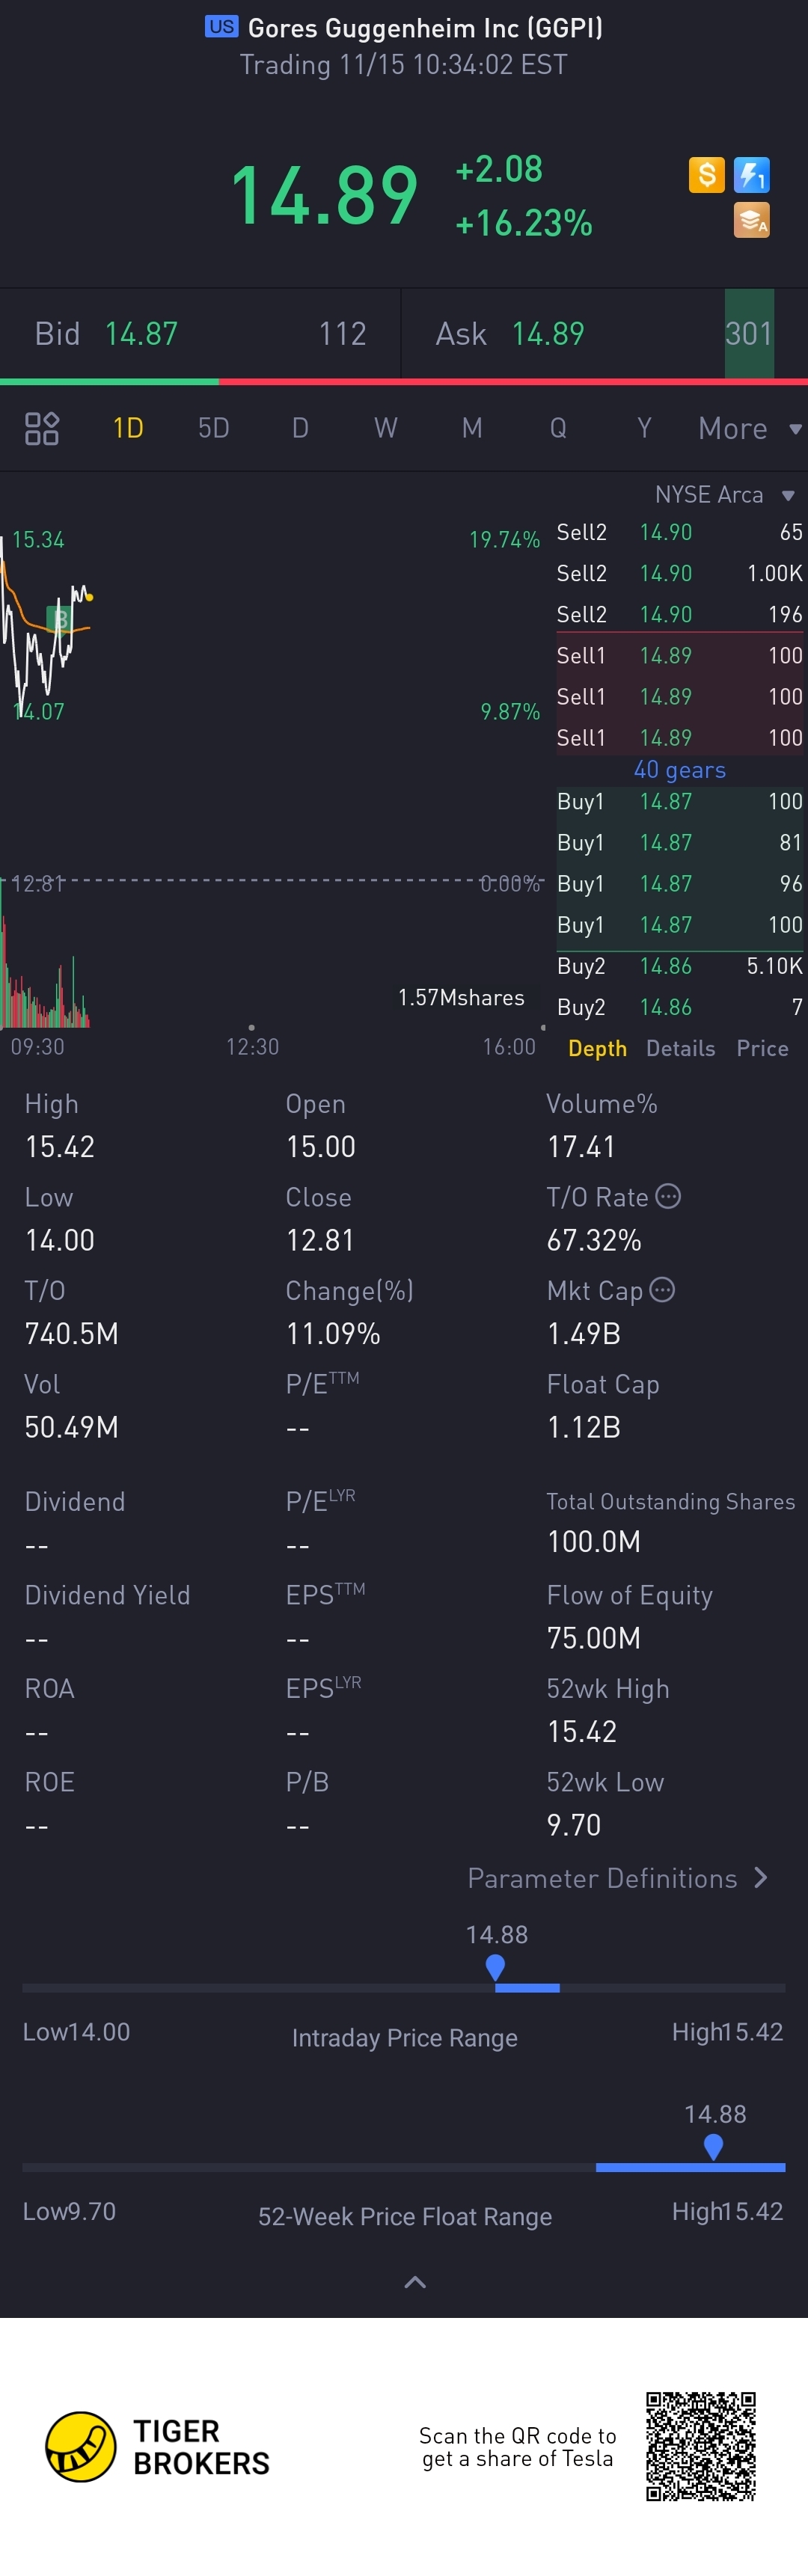Screen dimensions: 808x2576
Task: Tap the +2.08 price change
Action: pos(499,169)
